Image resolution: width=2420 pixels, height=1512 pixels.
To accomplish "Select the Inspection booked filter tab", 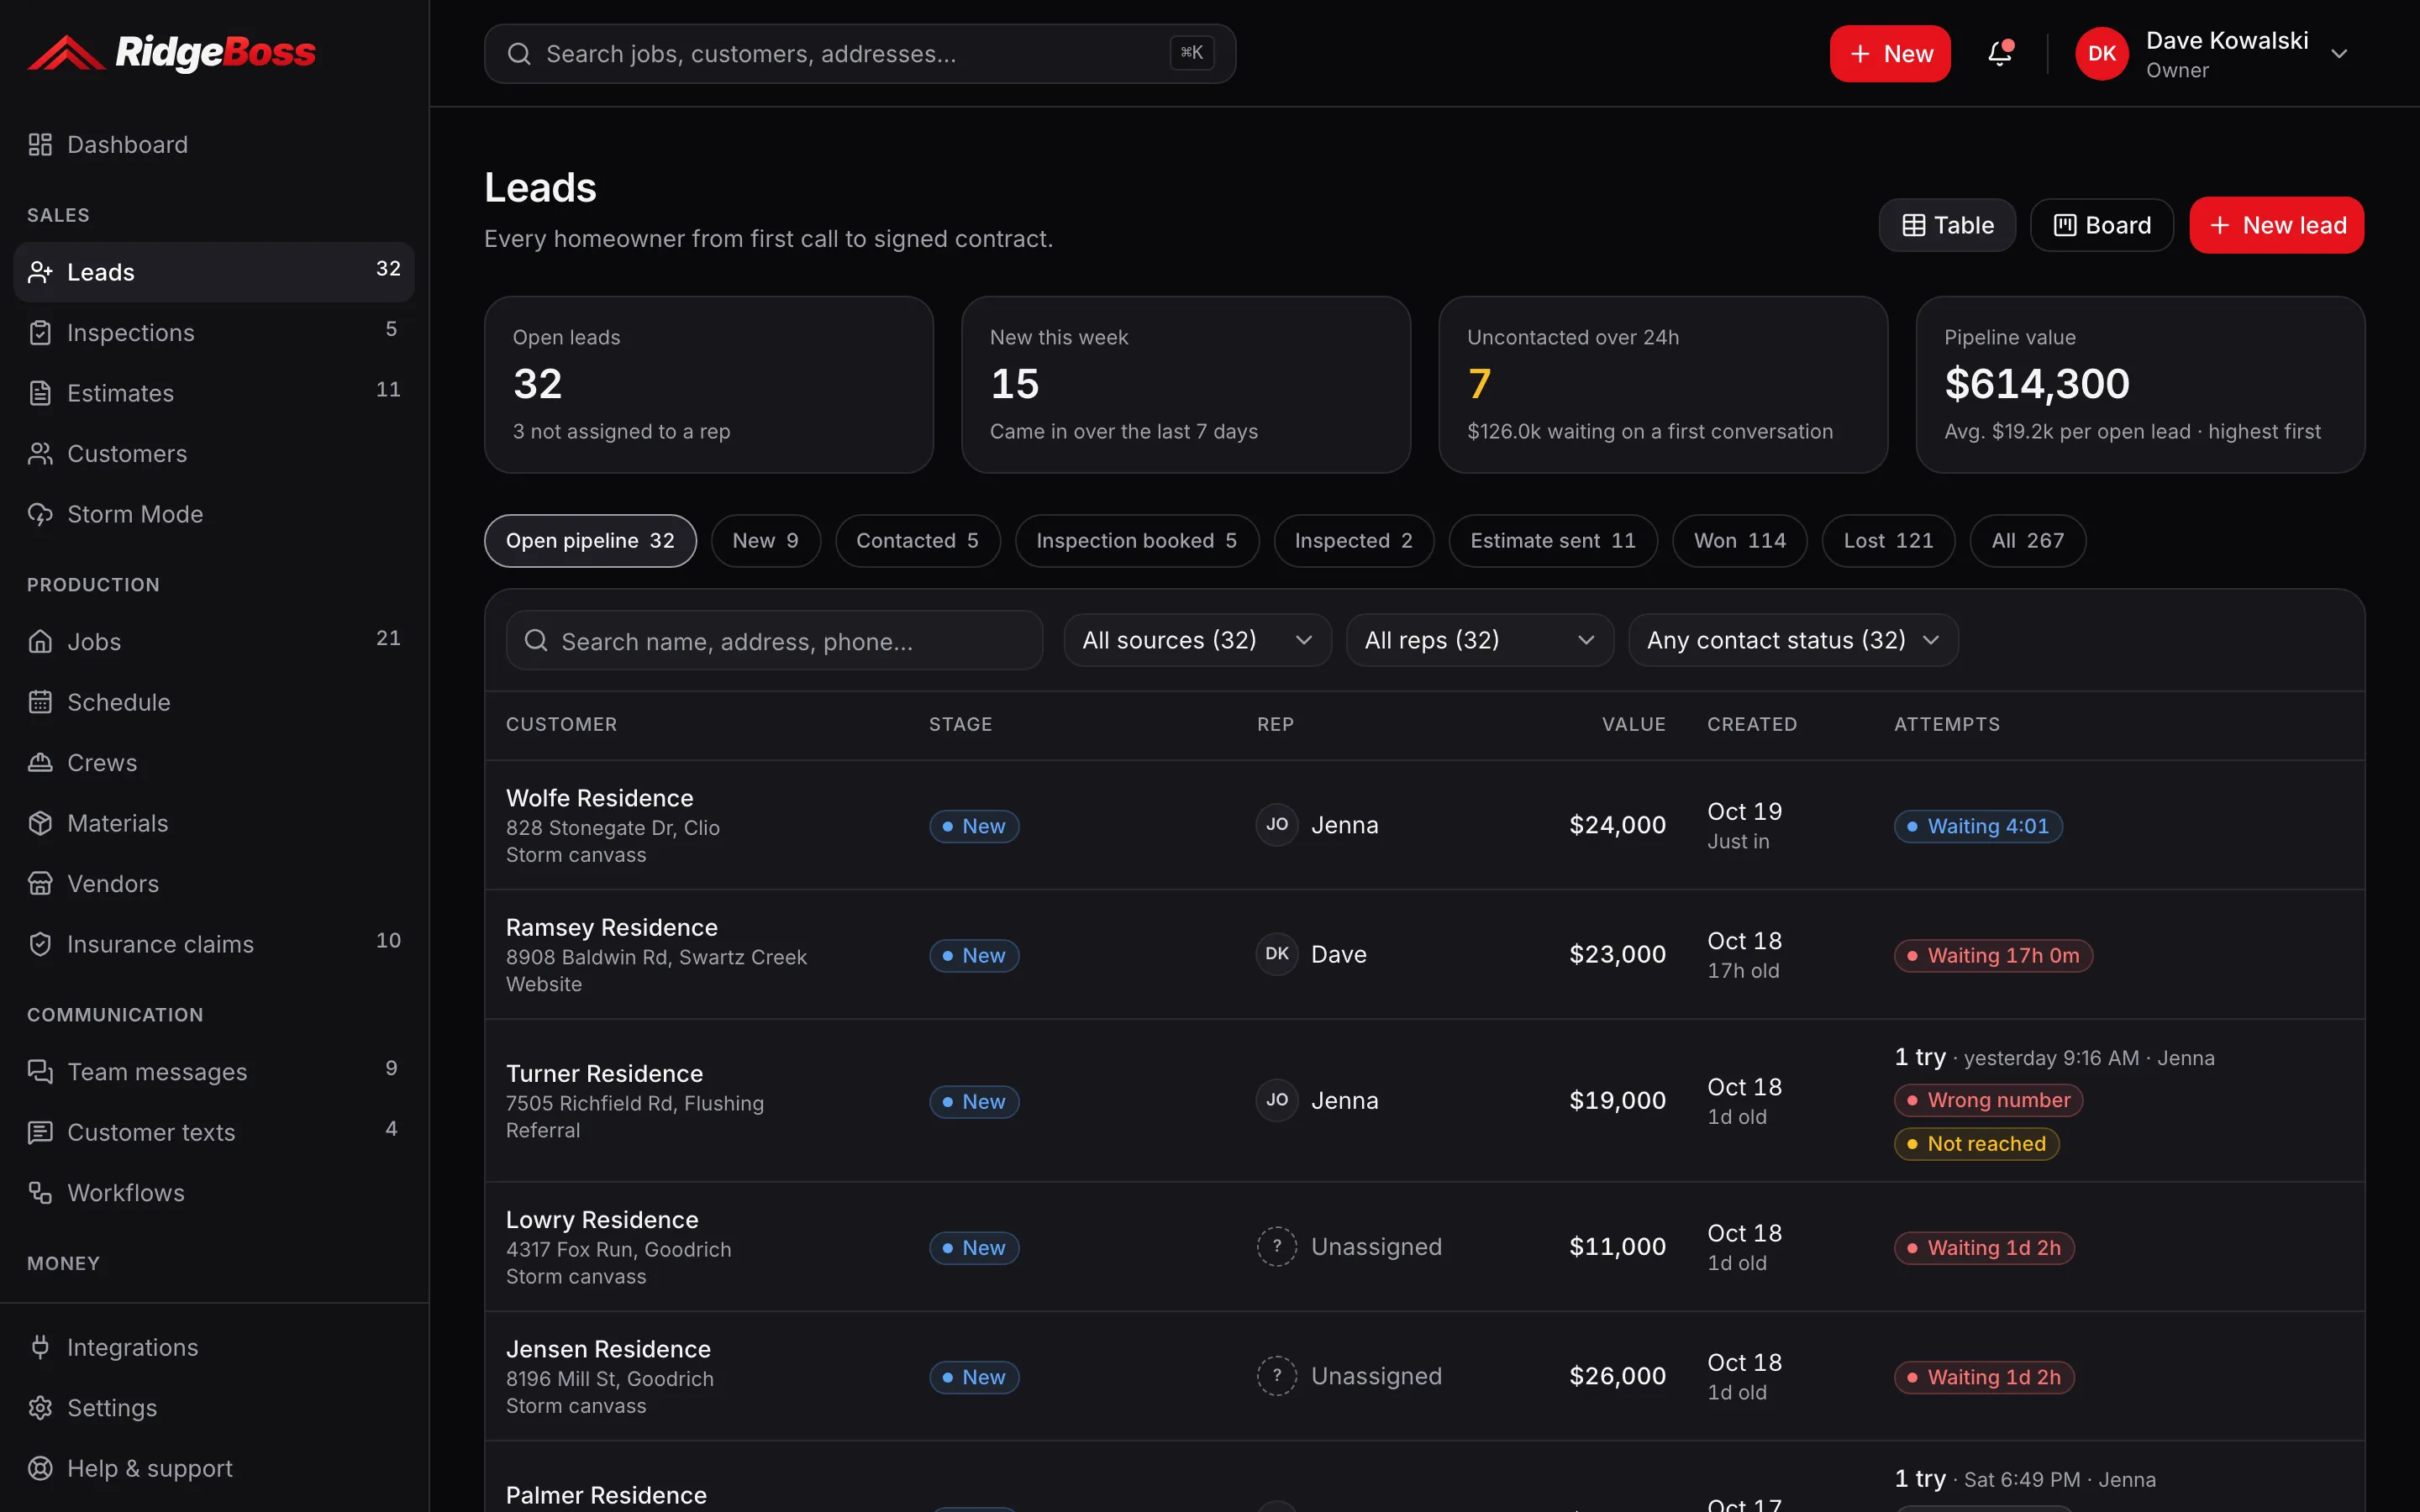I will [x=1136, y=541].
